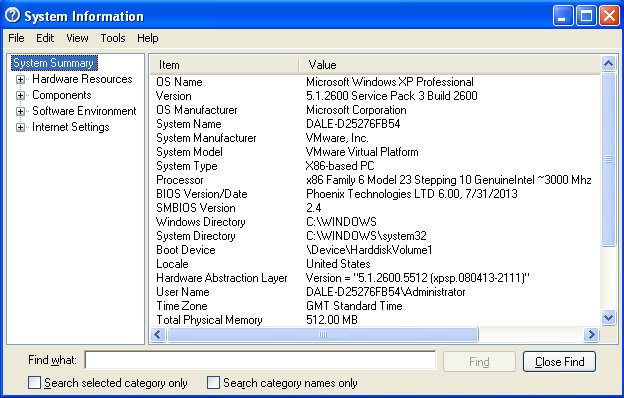Select the Total Physical Memory row
The height and width of the screenshot is (398, 624).
coord(375,320)
